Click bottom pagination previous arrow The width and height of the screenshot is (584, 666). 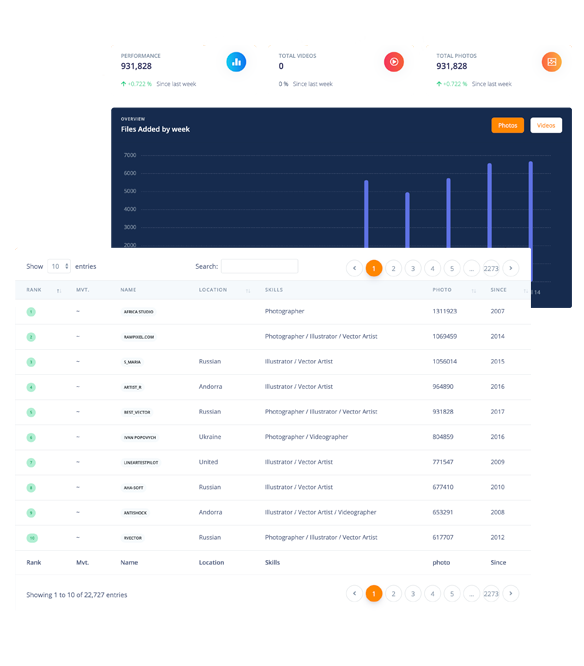(x=354, y=594)
